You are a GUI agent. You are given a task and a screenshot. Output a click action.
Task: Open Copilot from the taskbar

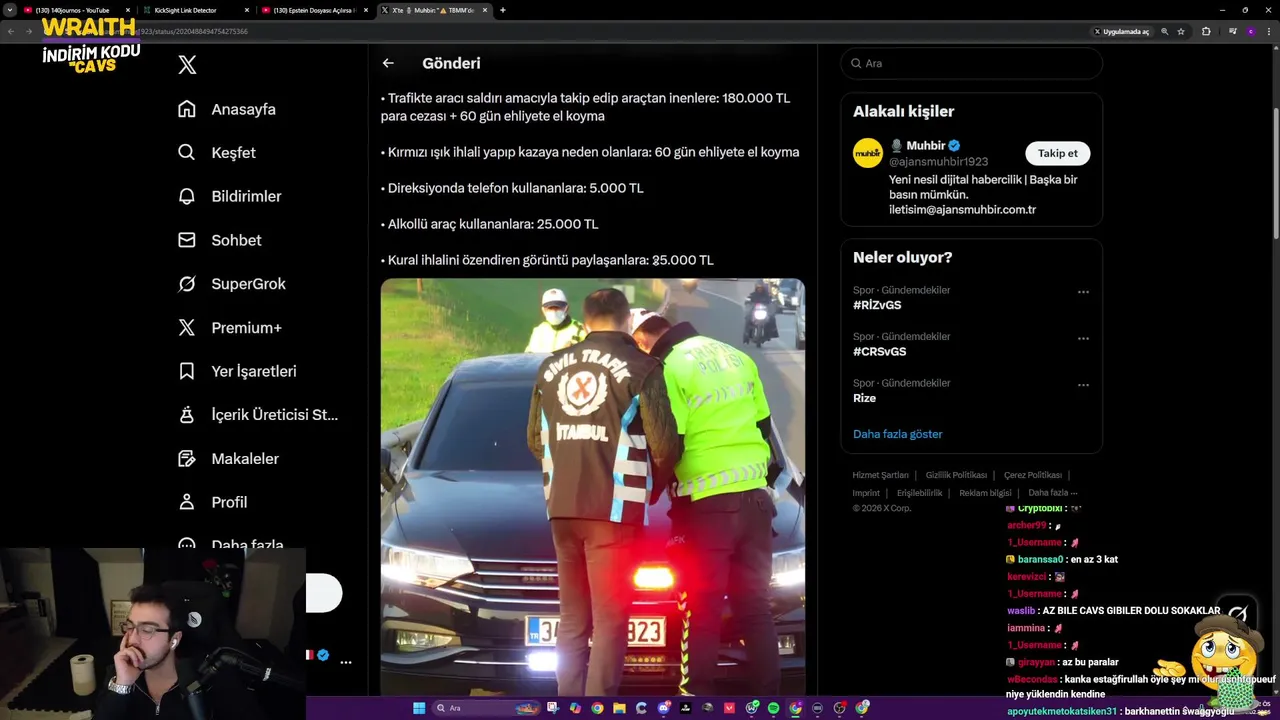[x=575, y=708]
